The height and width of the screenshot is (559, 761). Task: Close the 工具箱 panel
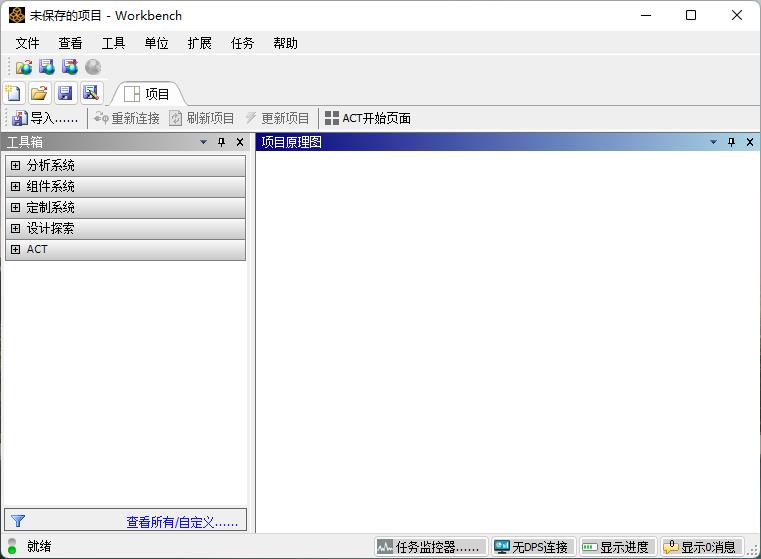click(240, 142)
